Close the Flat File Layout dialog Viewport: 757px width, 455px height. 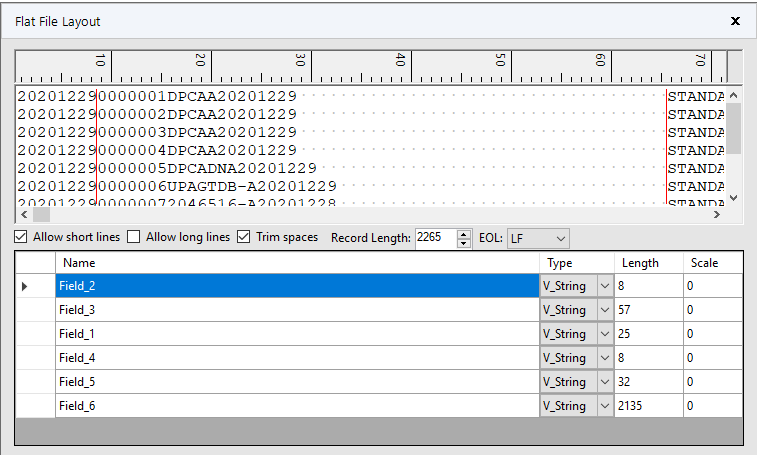735,21
